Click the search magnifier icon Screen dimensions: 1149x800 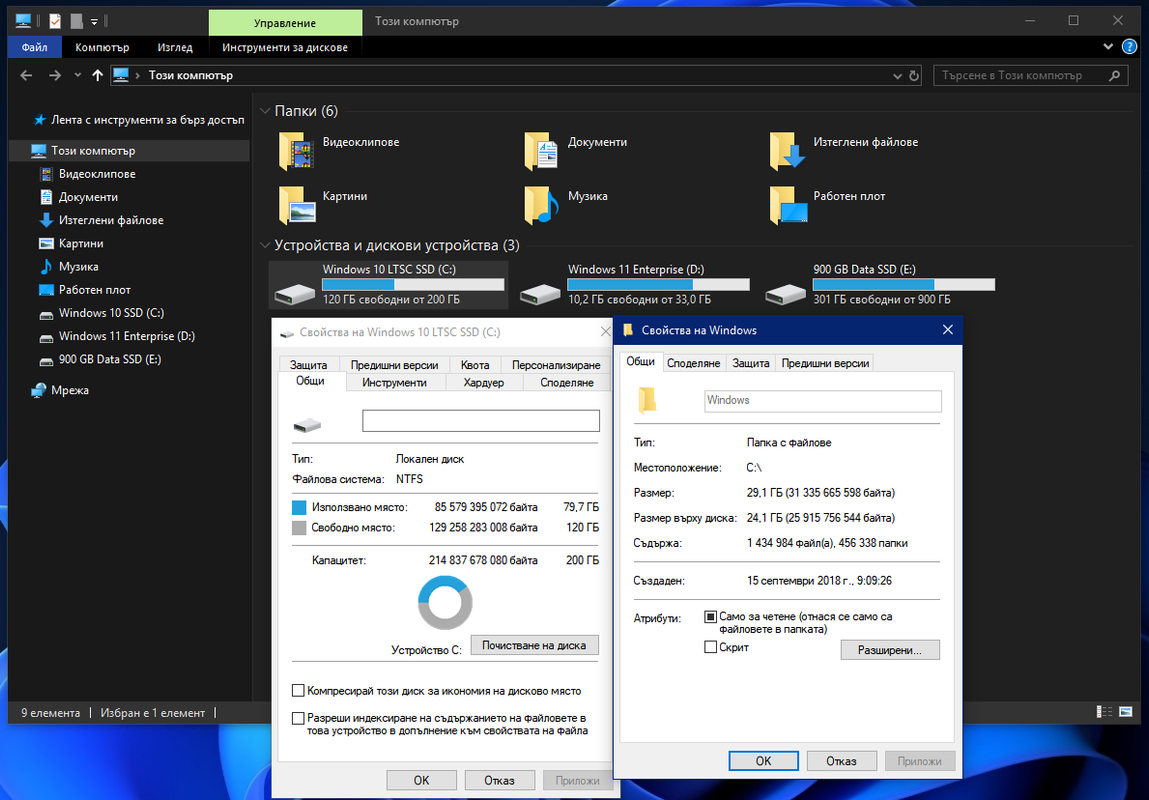[1115, 75]
